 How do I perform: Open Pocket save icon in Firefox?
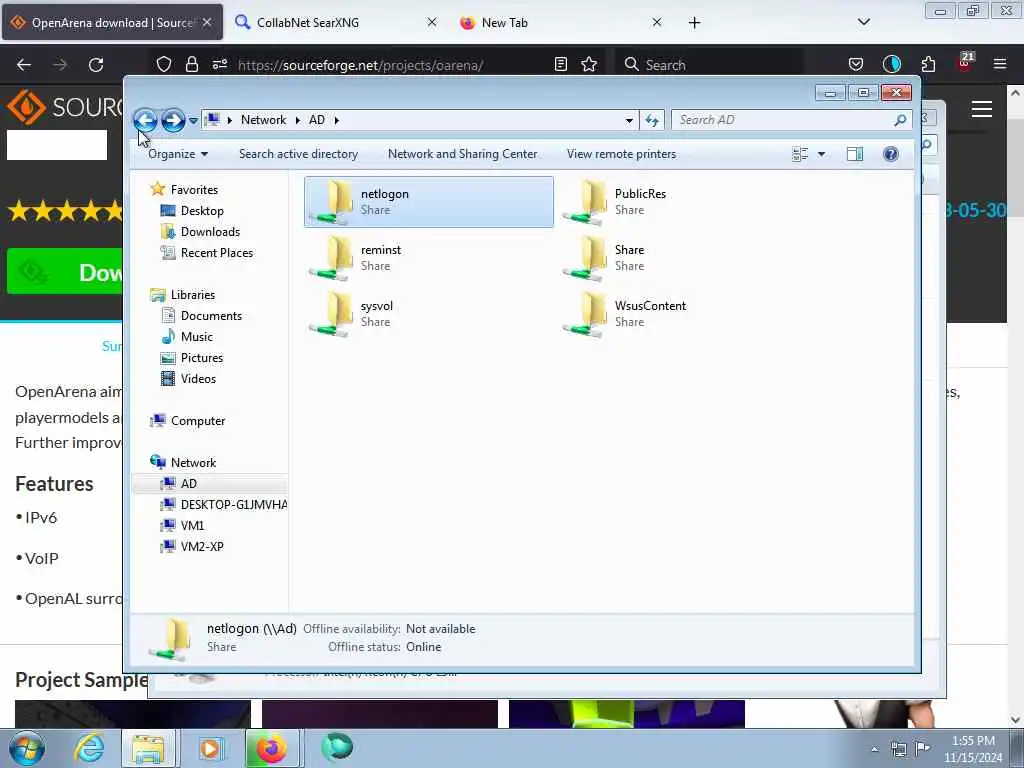[856, 64]
